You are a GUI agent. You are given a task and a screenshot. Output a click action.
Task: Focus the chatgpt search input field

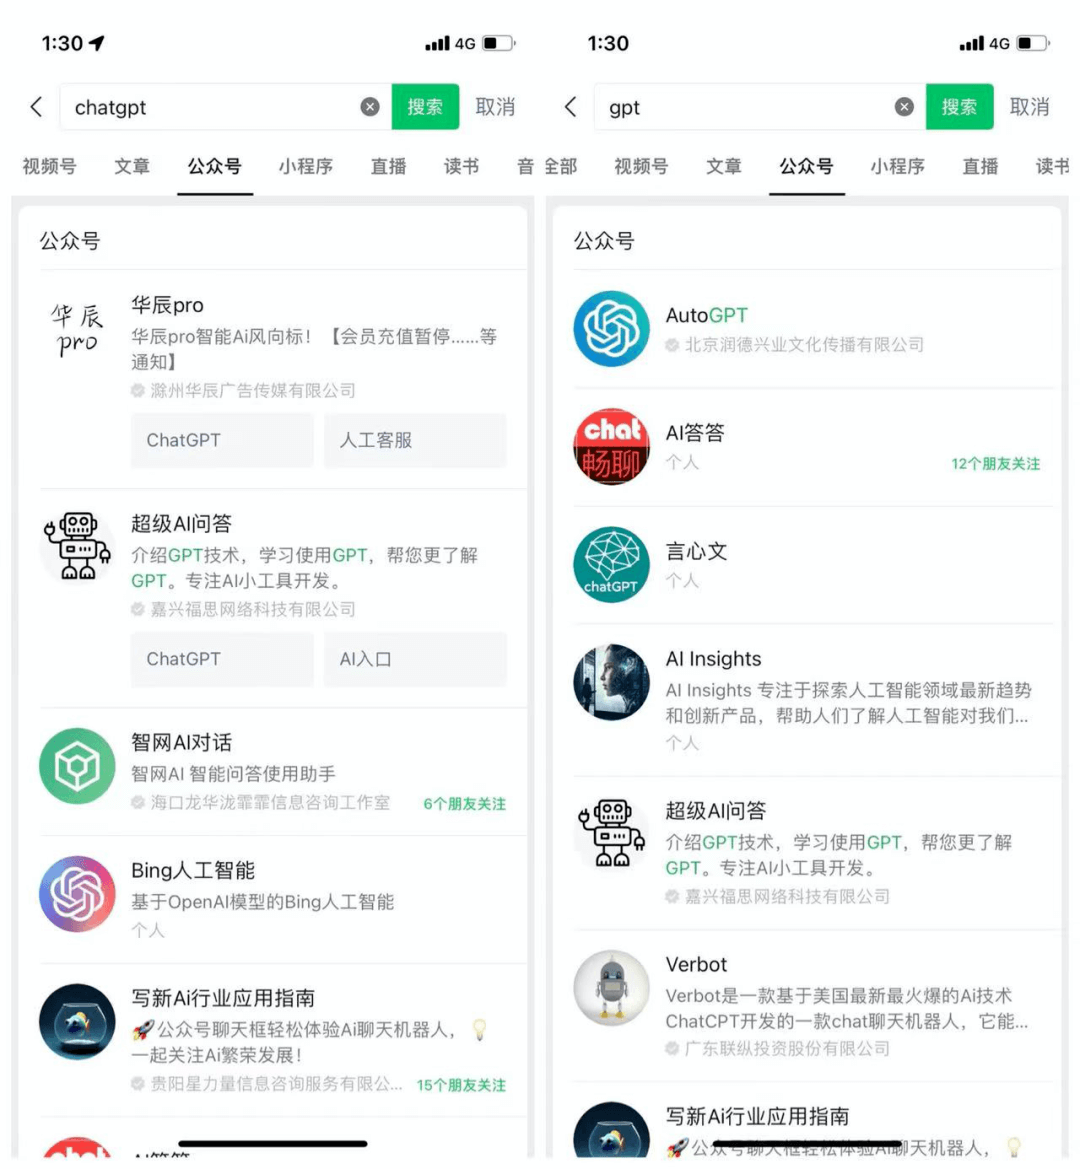tap(225, 107)
